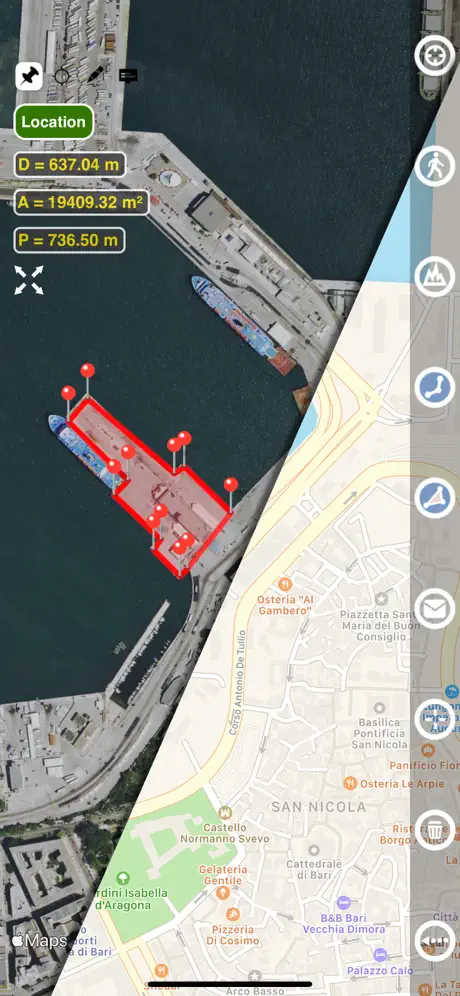Select the pencil drawing tool
The height and width of the screenshot is (996, 460).
(x=95, y=76)
